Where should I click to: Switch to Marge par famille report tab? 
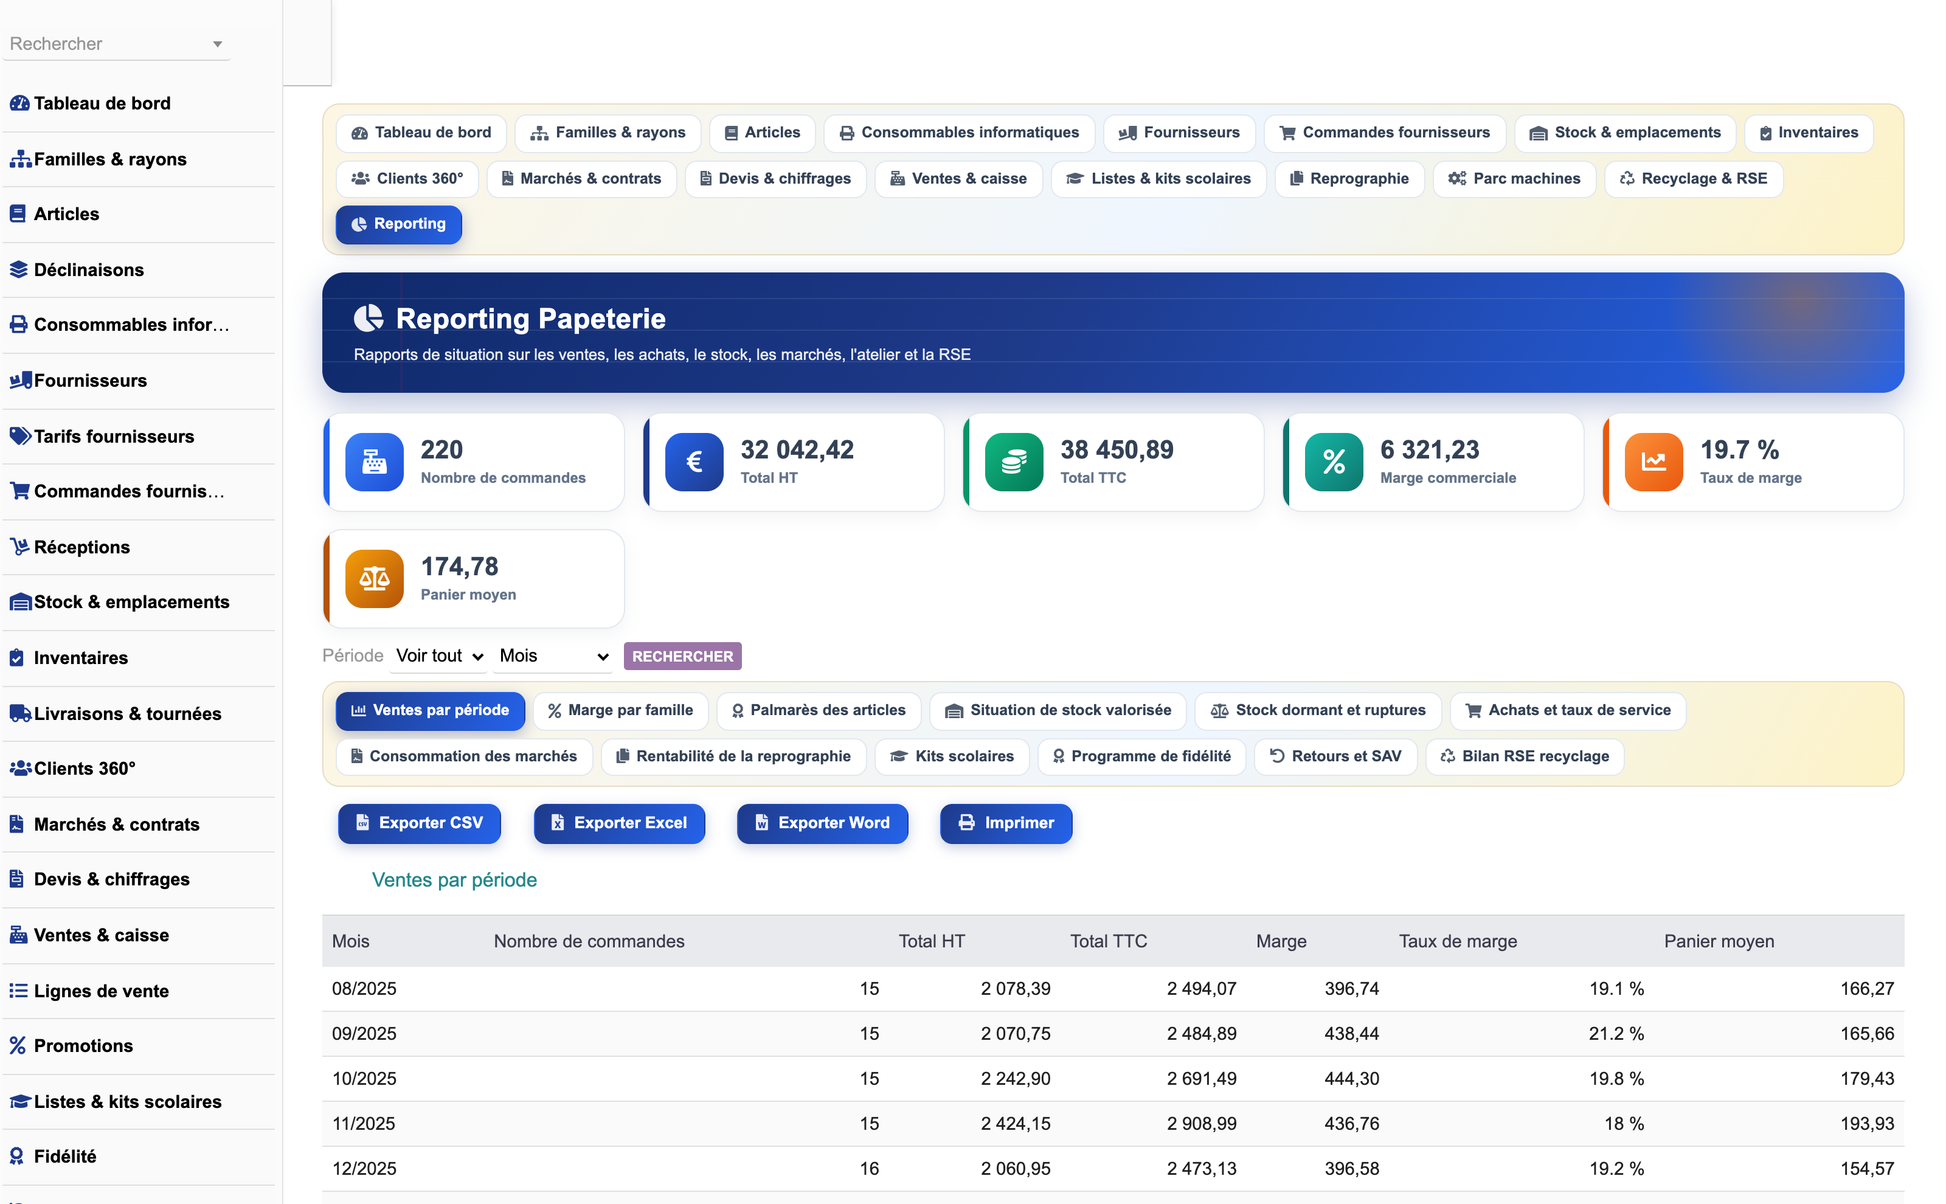(621, 710)
